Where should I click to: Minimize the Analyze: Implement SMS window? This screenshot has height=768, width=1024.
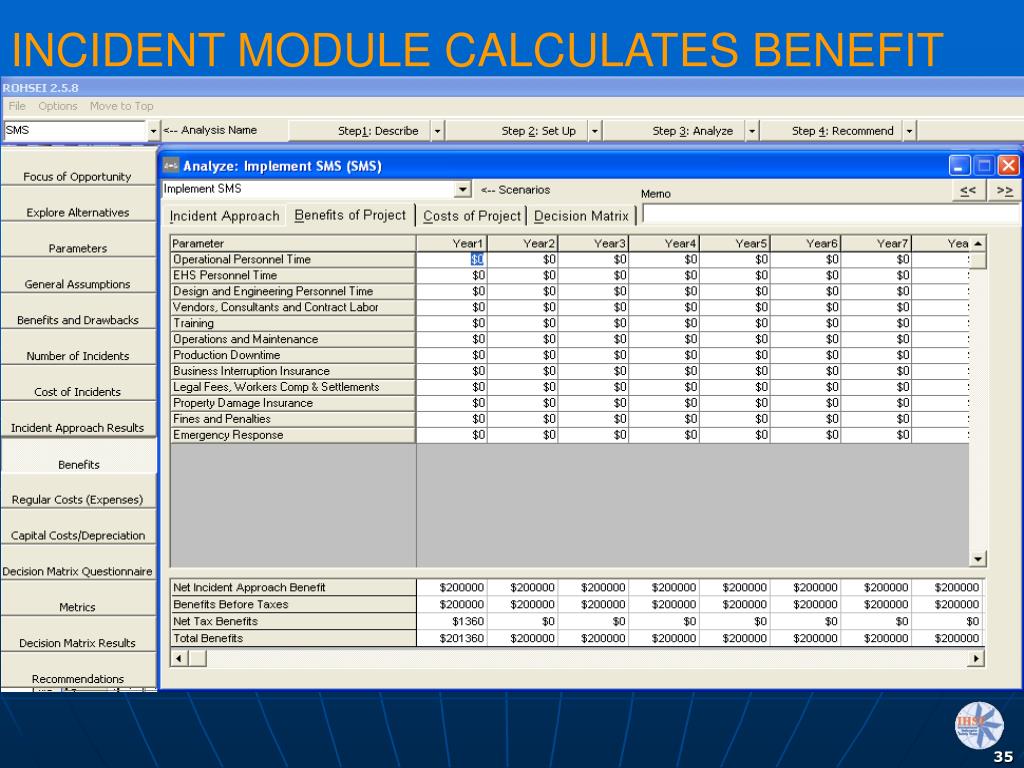coord(959,165)
